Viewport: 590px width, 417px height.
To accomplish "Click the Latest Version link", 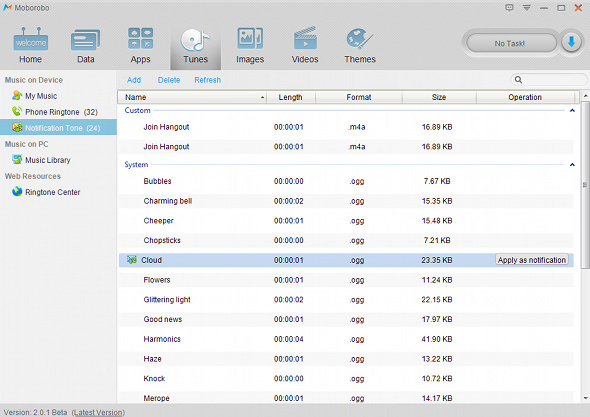I will [98, 412].
